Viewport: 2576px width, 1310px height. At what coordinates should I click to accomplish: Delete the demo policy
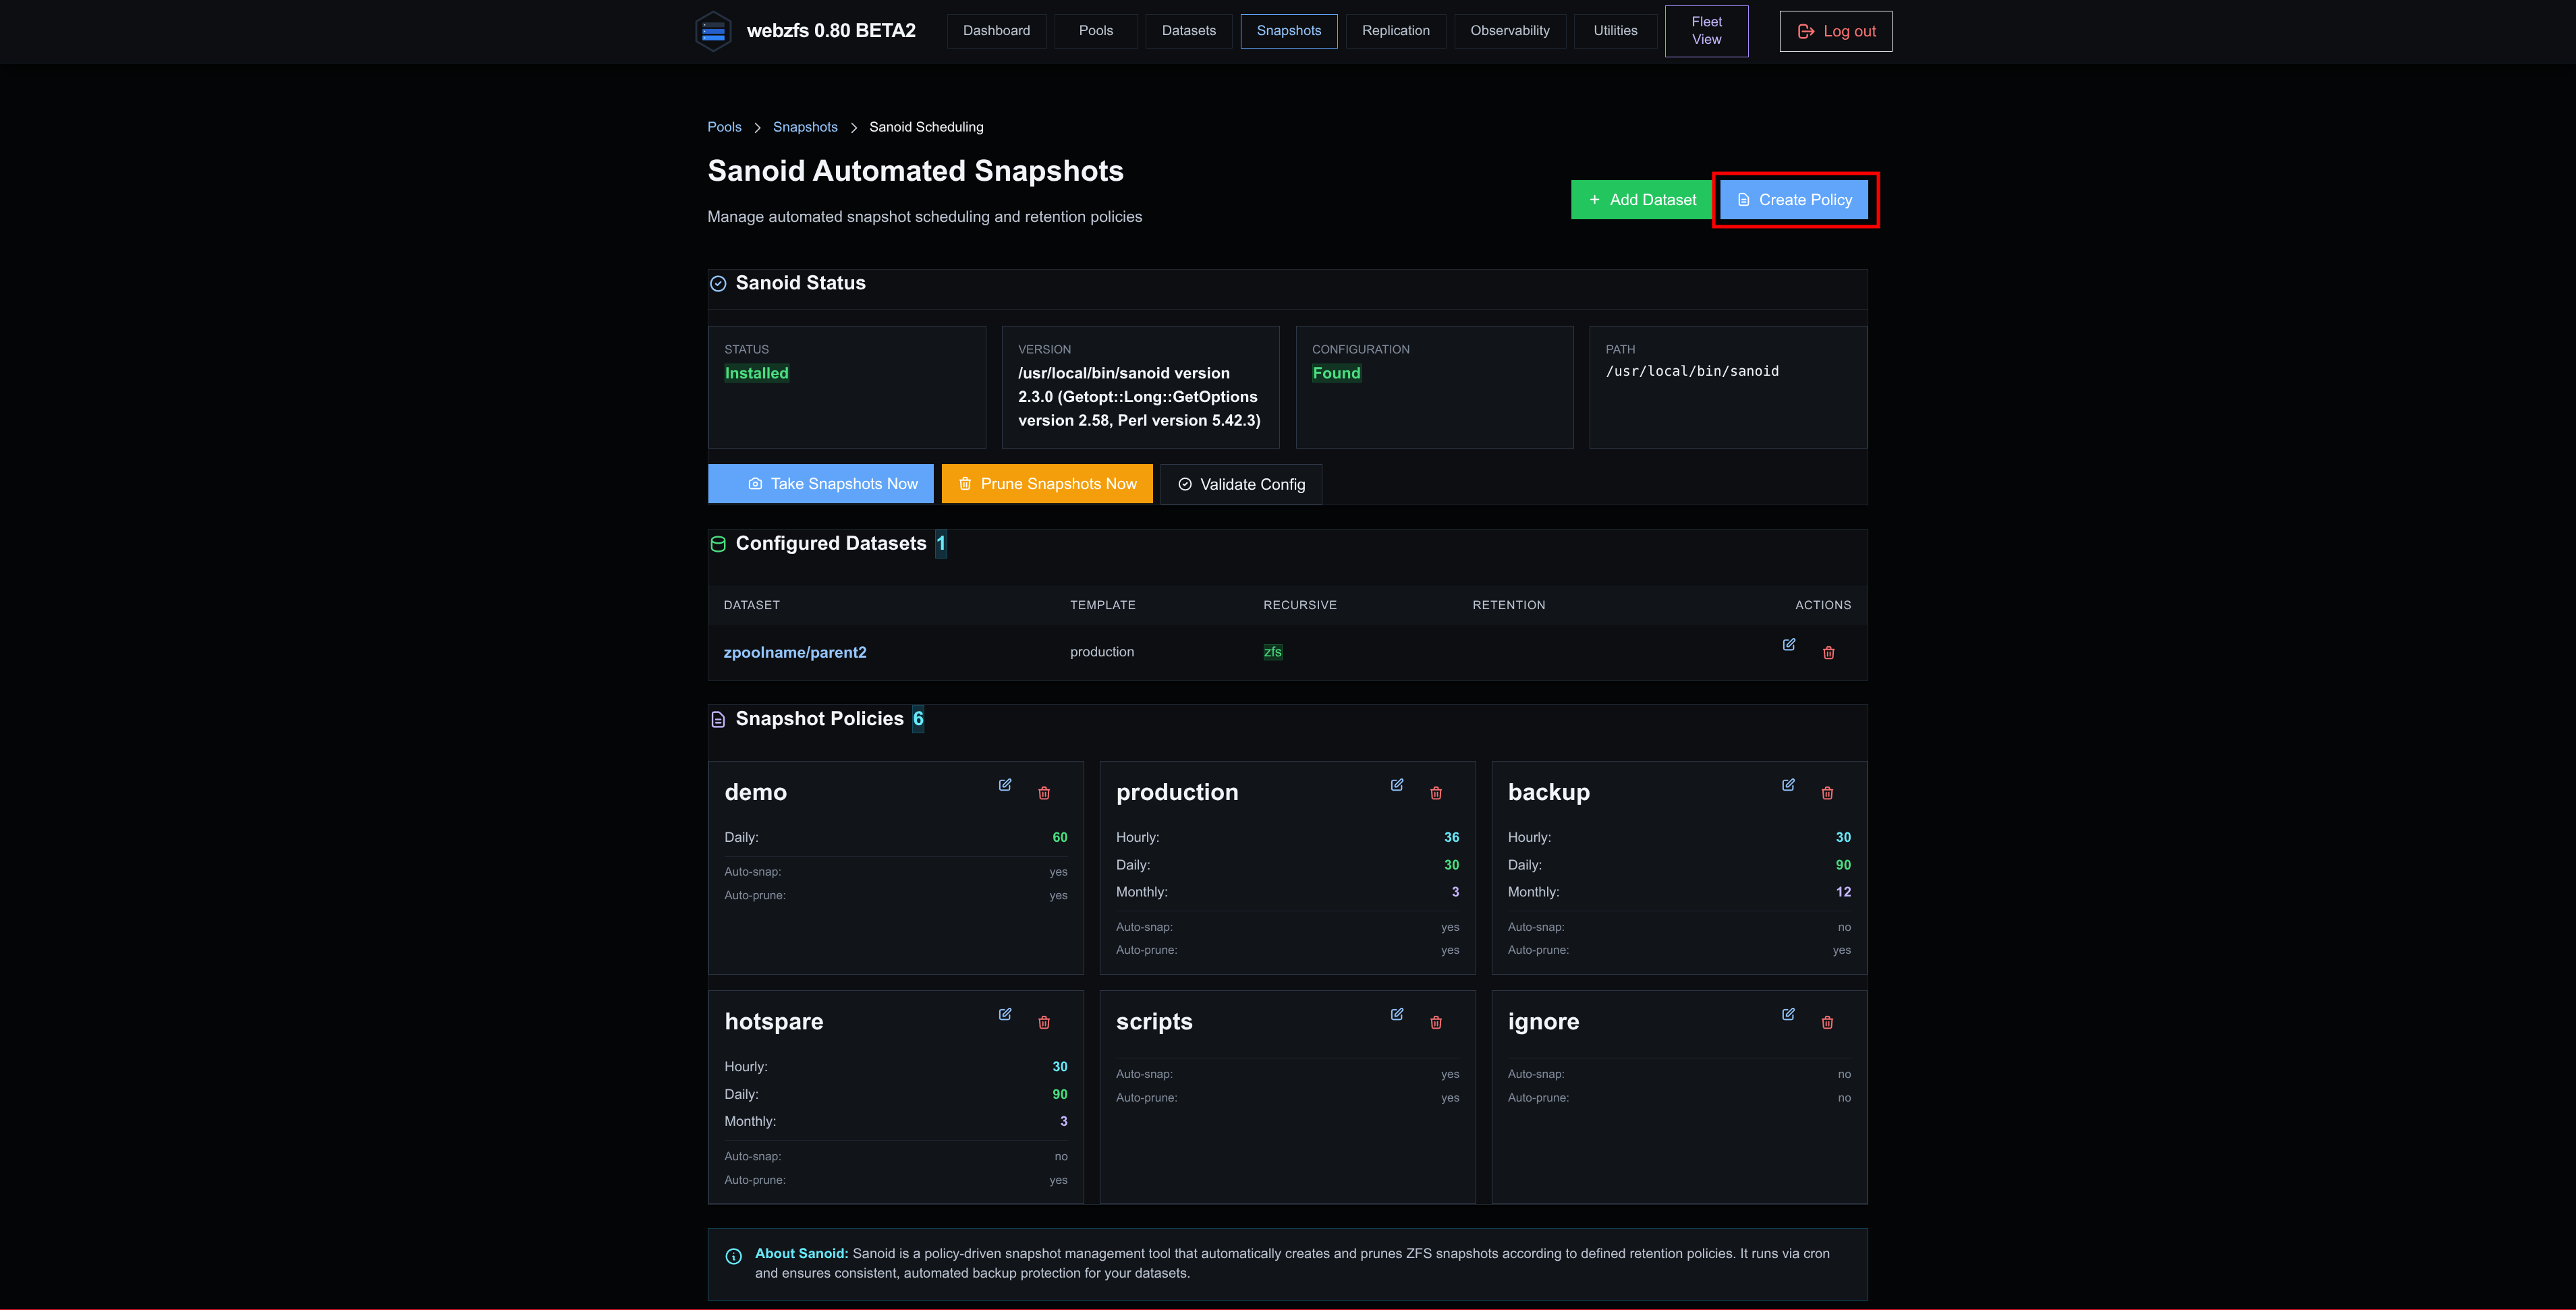1044,793
